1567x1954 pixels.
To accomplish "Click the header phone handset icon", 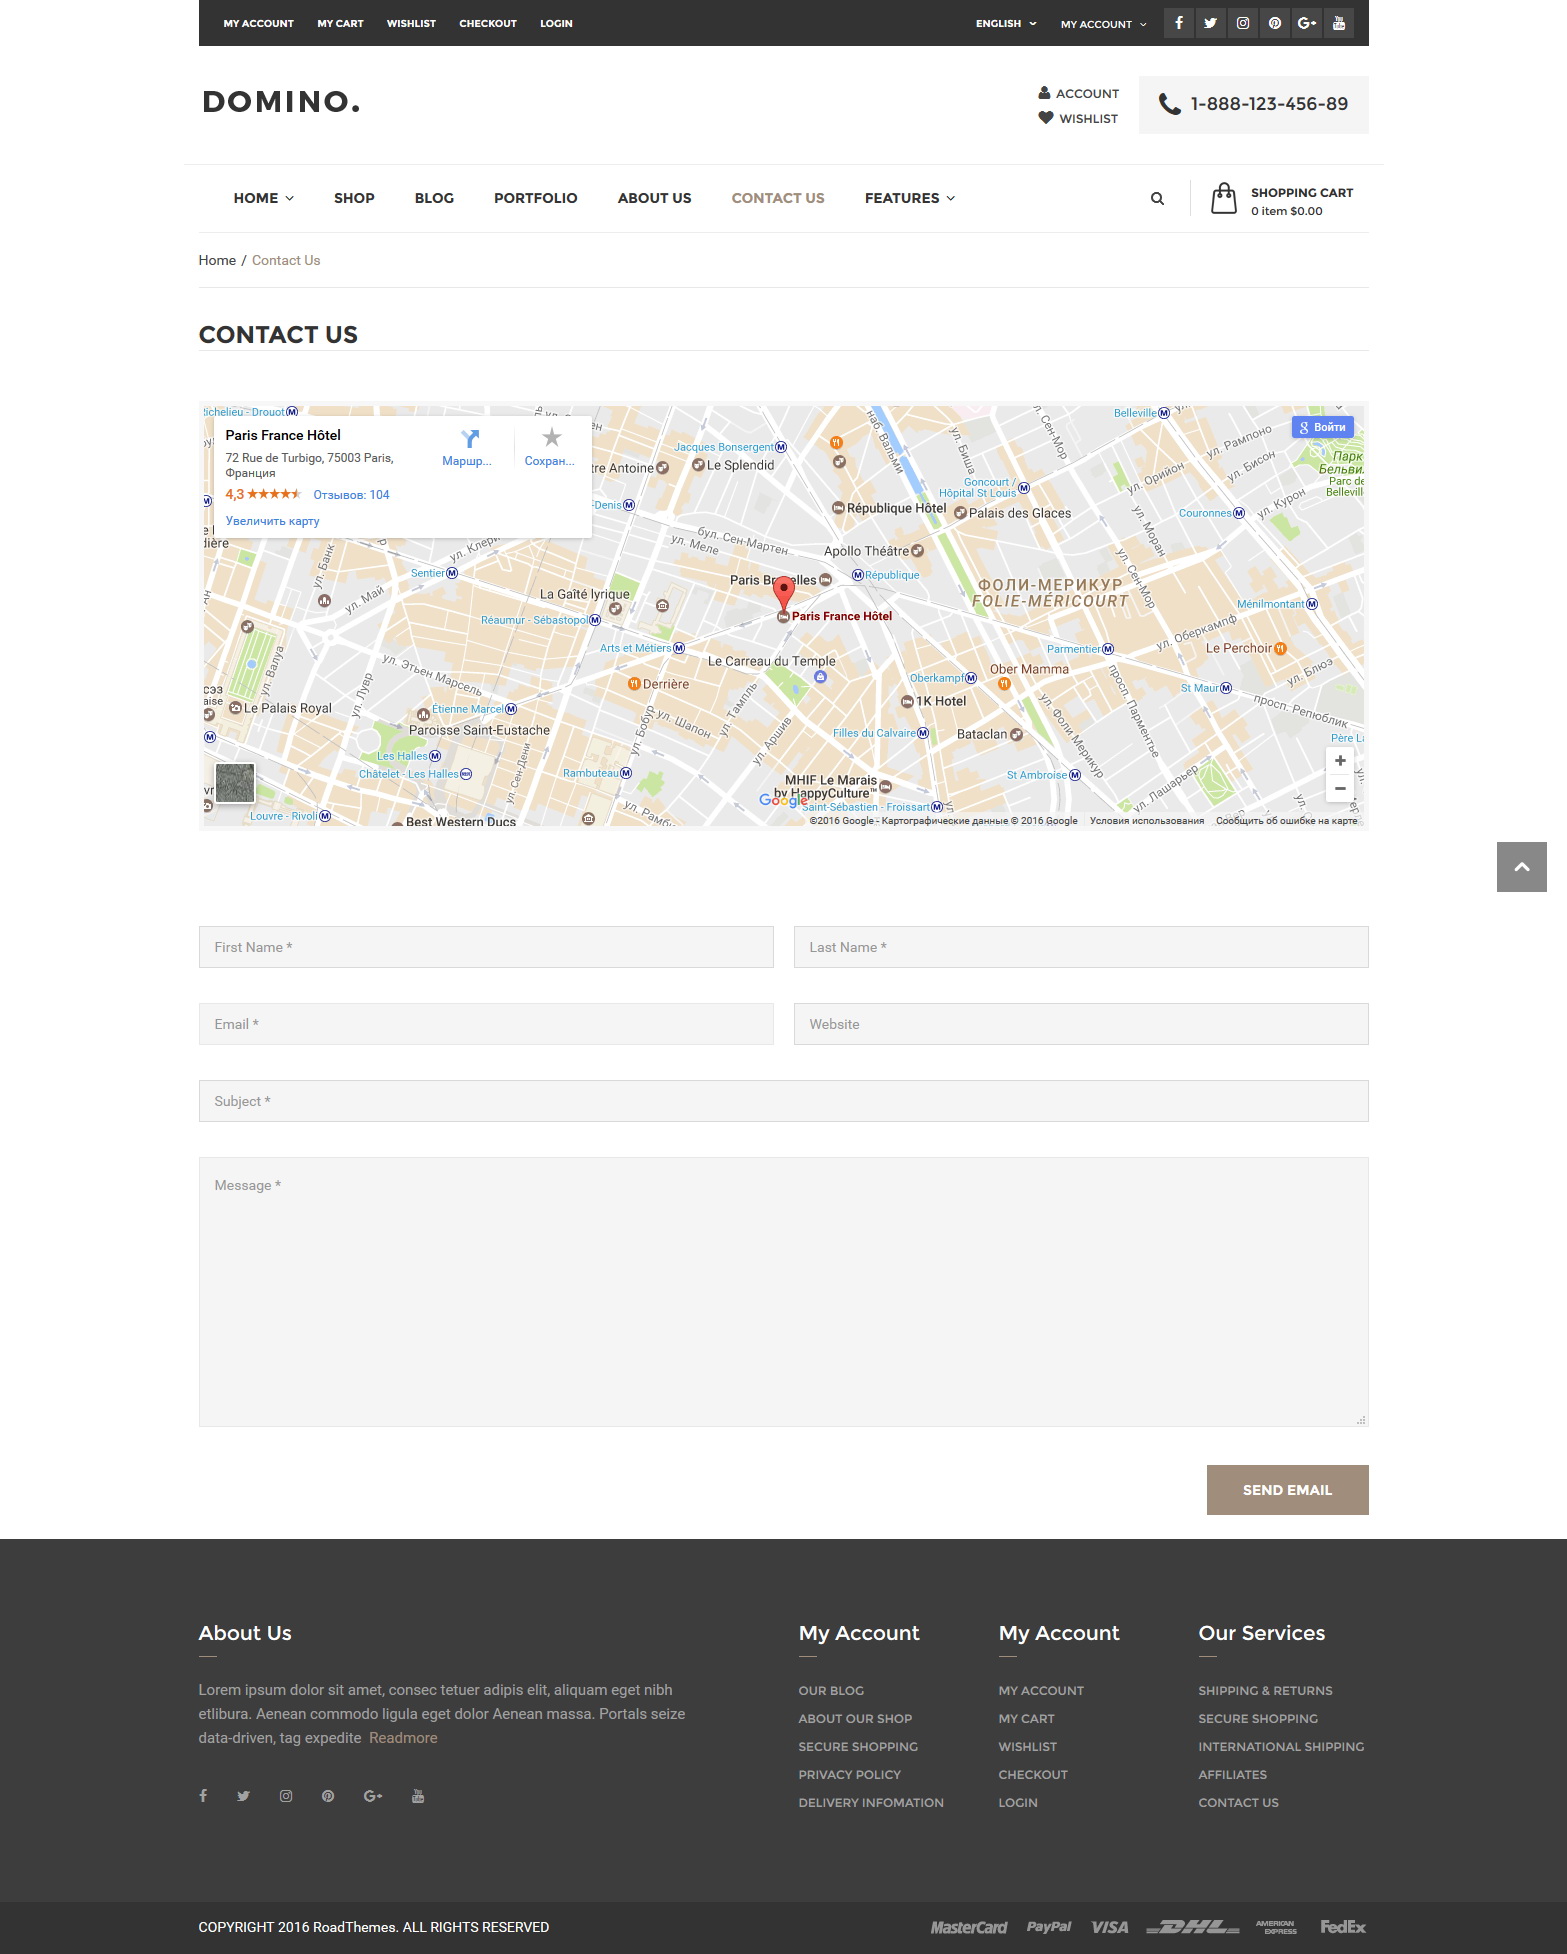I will [1169, 104].
